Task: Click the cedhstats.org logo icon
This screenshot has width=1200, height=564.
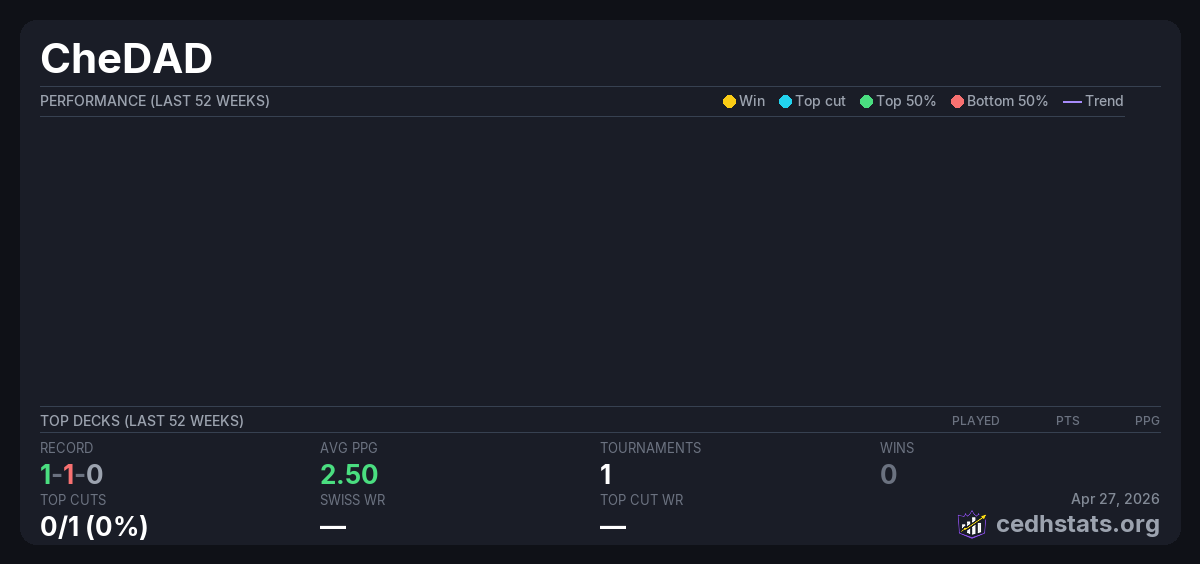Action: point(972,524)
